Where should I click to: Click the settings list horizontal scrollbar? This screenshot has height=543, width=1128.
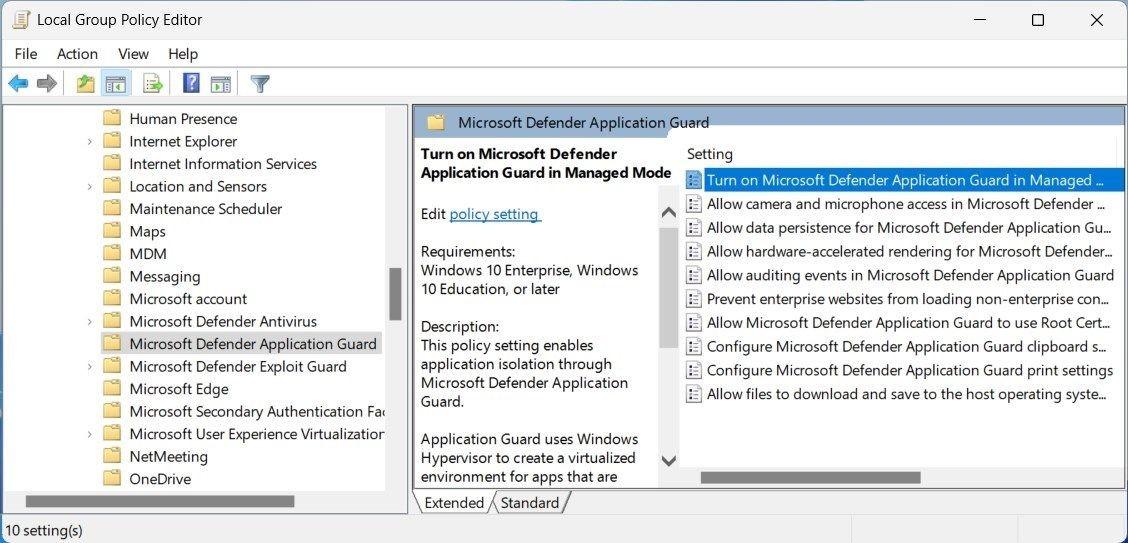coord(811,478)
